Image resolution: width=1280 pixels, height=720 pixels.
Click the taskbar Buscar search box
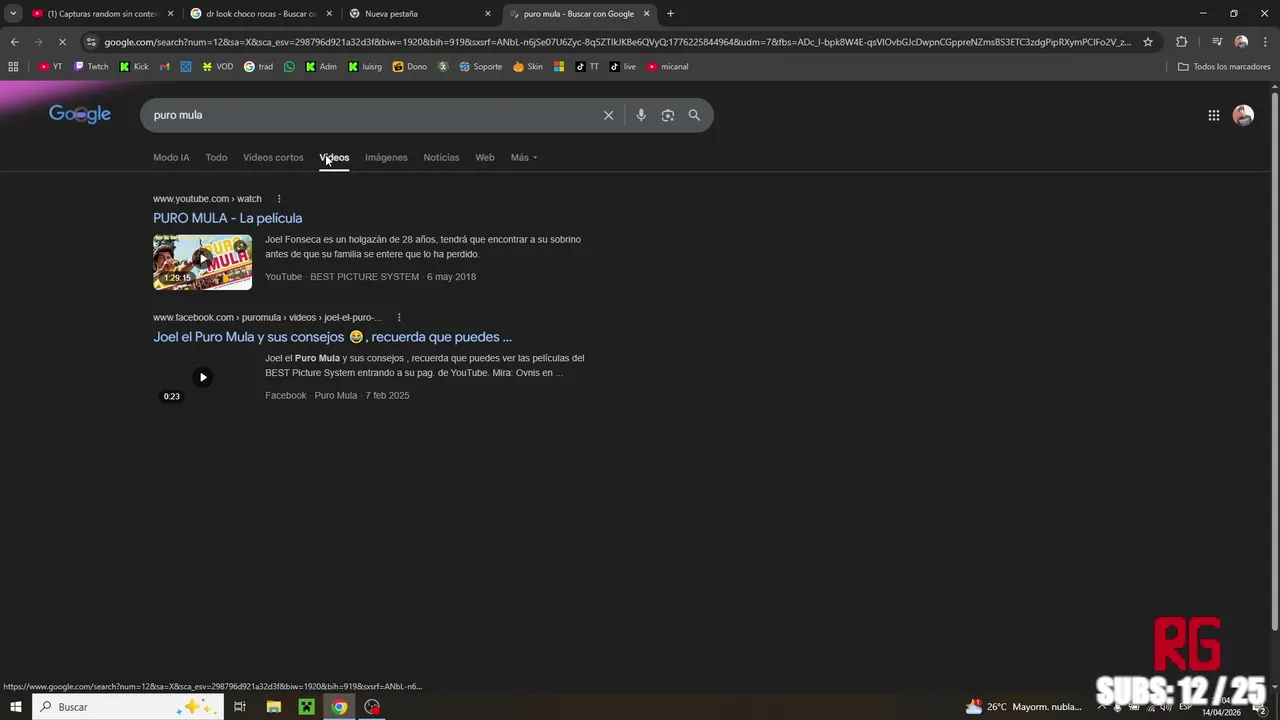point(127,707)
